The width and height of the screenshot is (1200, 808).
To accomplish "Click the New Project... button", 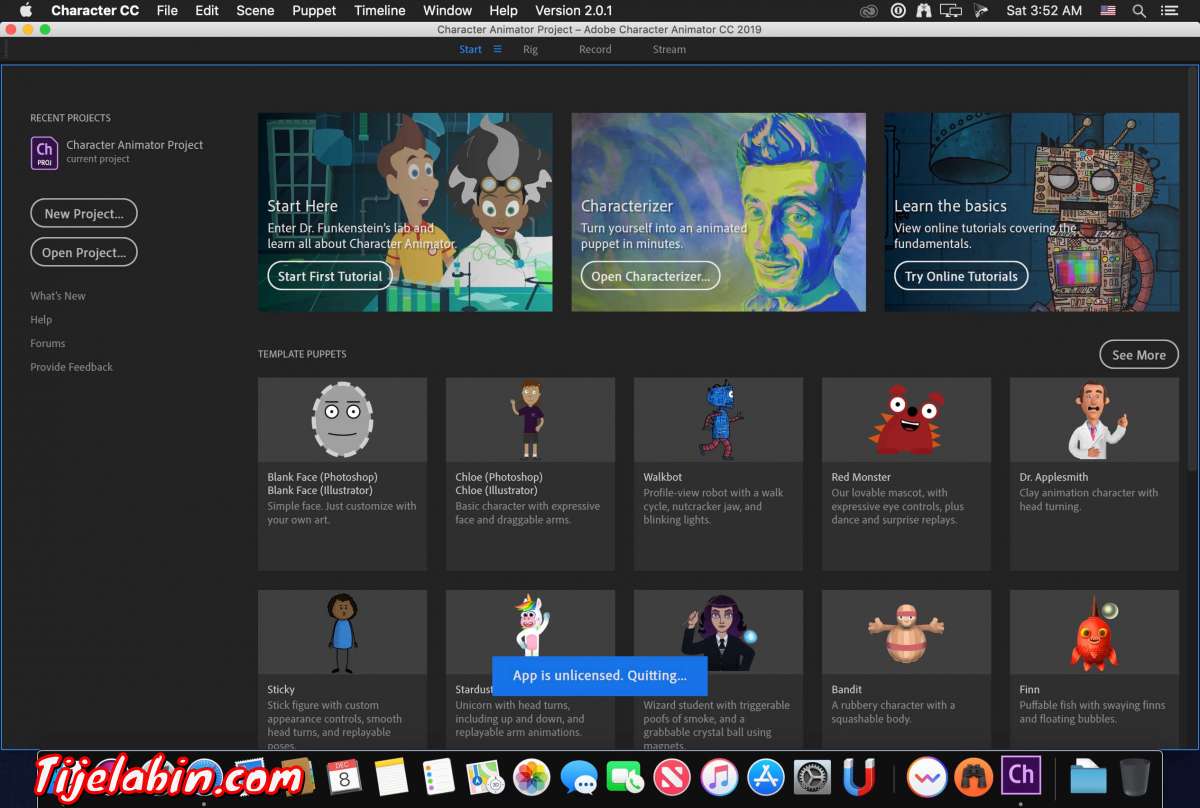I will pyautogui.click(x=84, y=213).
